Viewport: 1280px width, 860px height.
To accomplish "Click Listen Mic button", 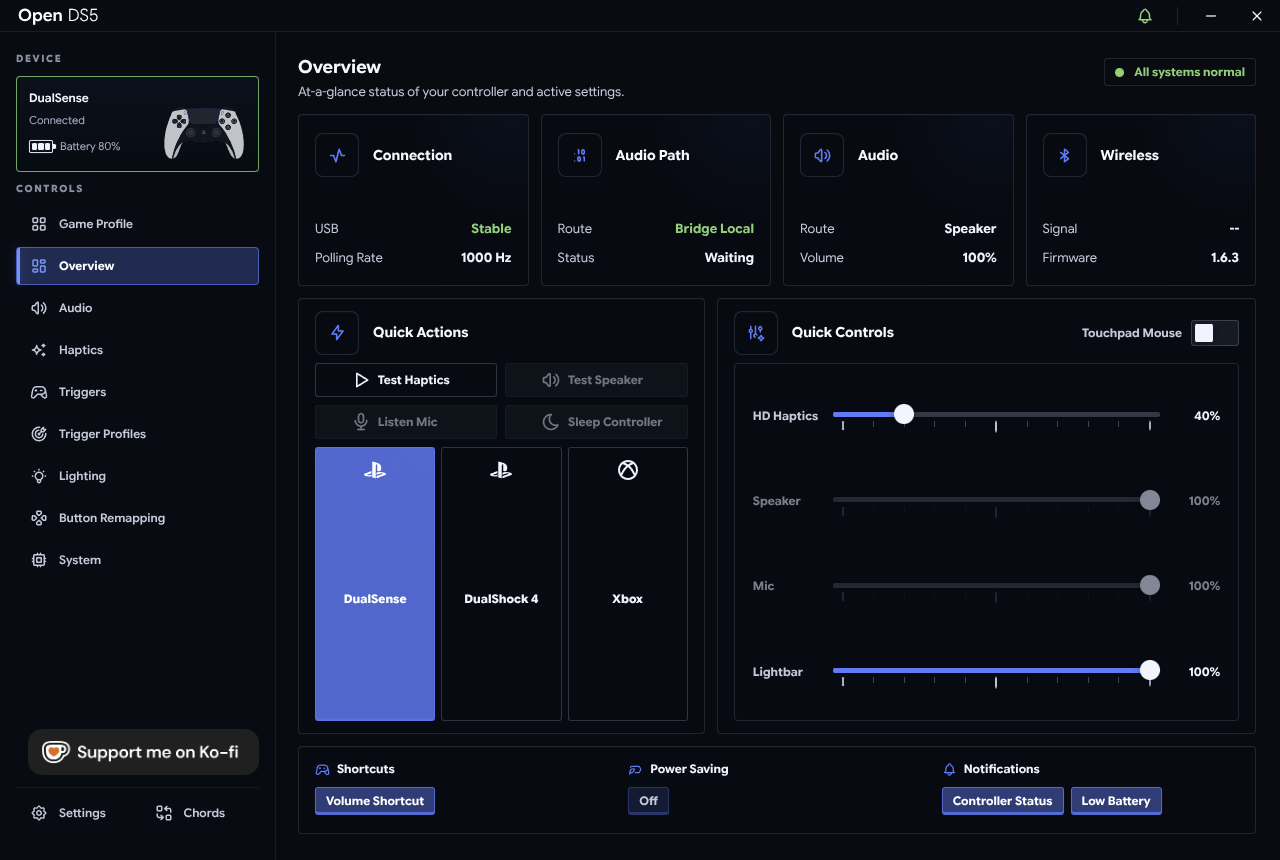I will [406, 422].
